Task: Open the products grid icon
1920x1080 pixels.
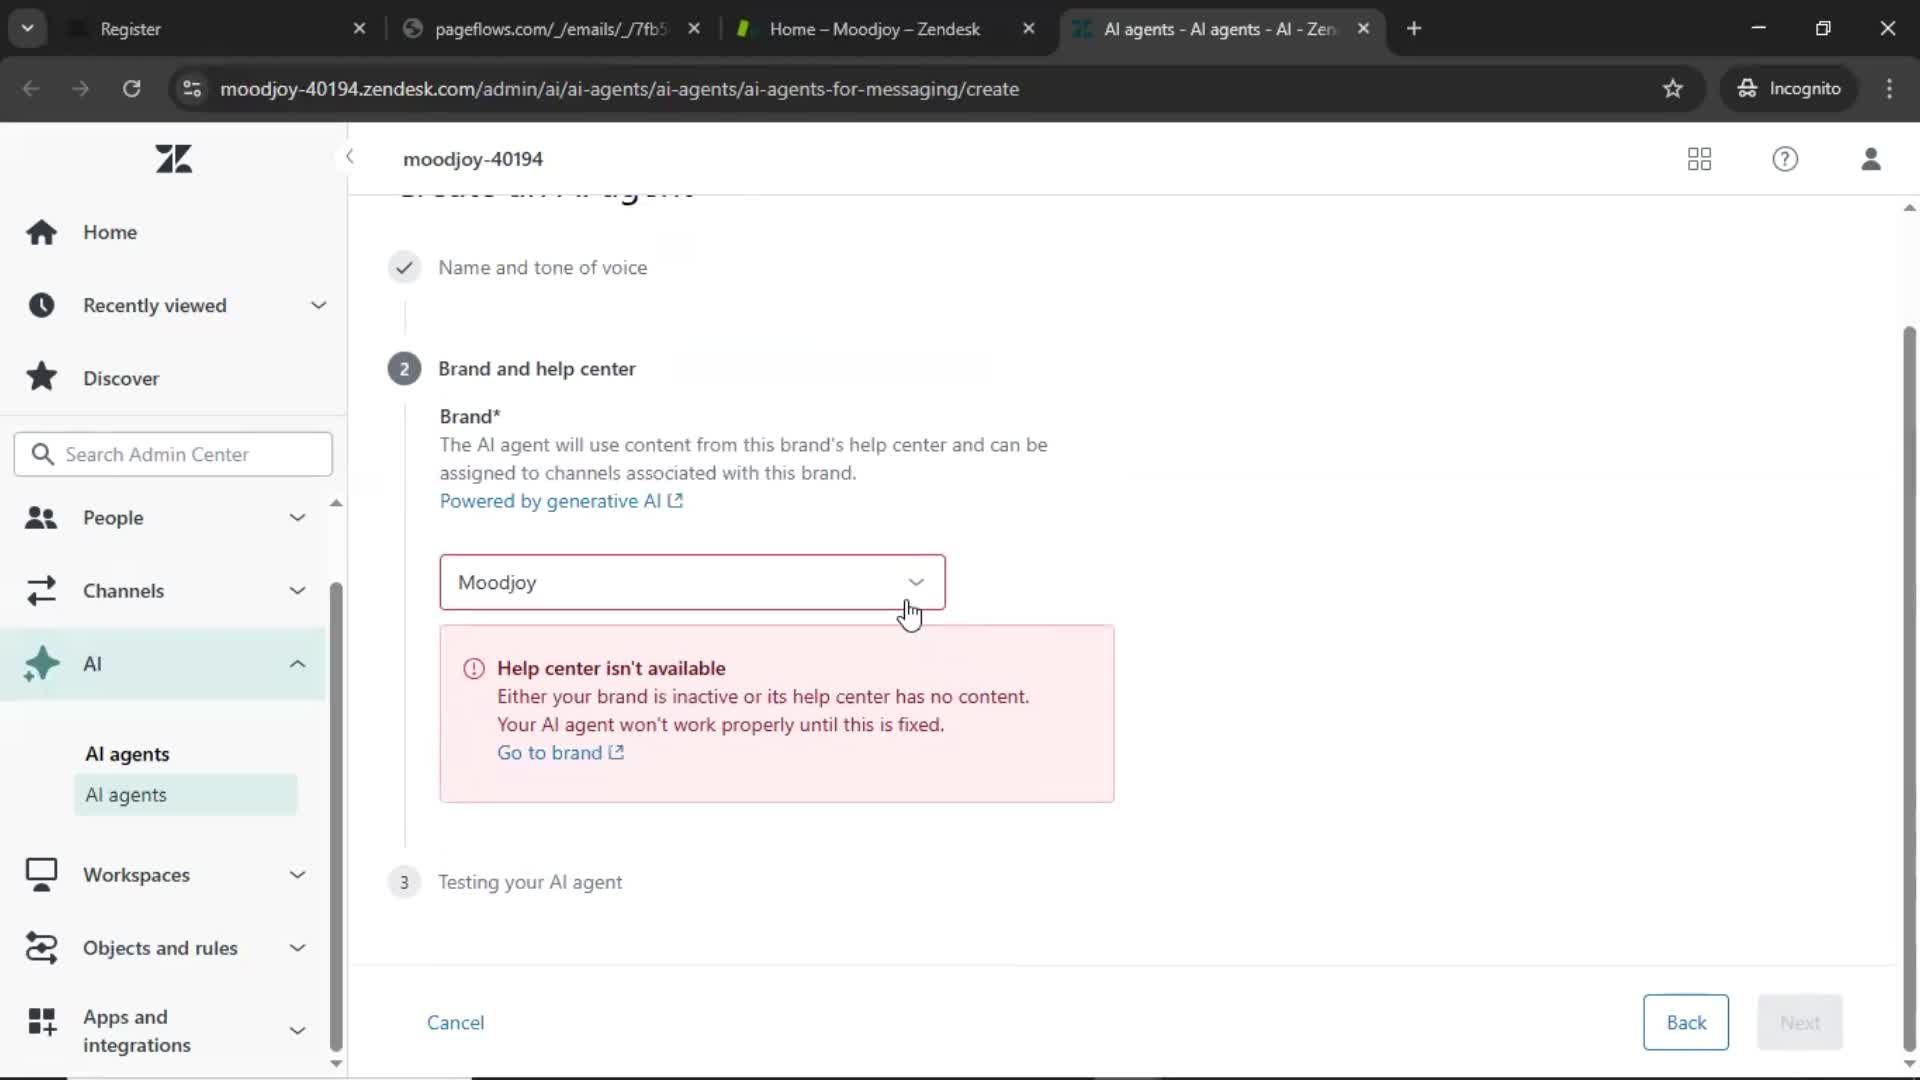Action: 1699,159
